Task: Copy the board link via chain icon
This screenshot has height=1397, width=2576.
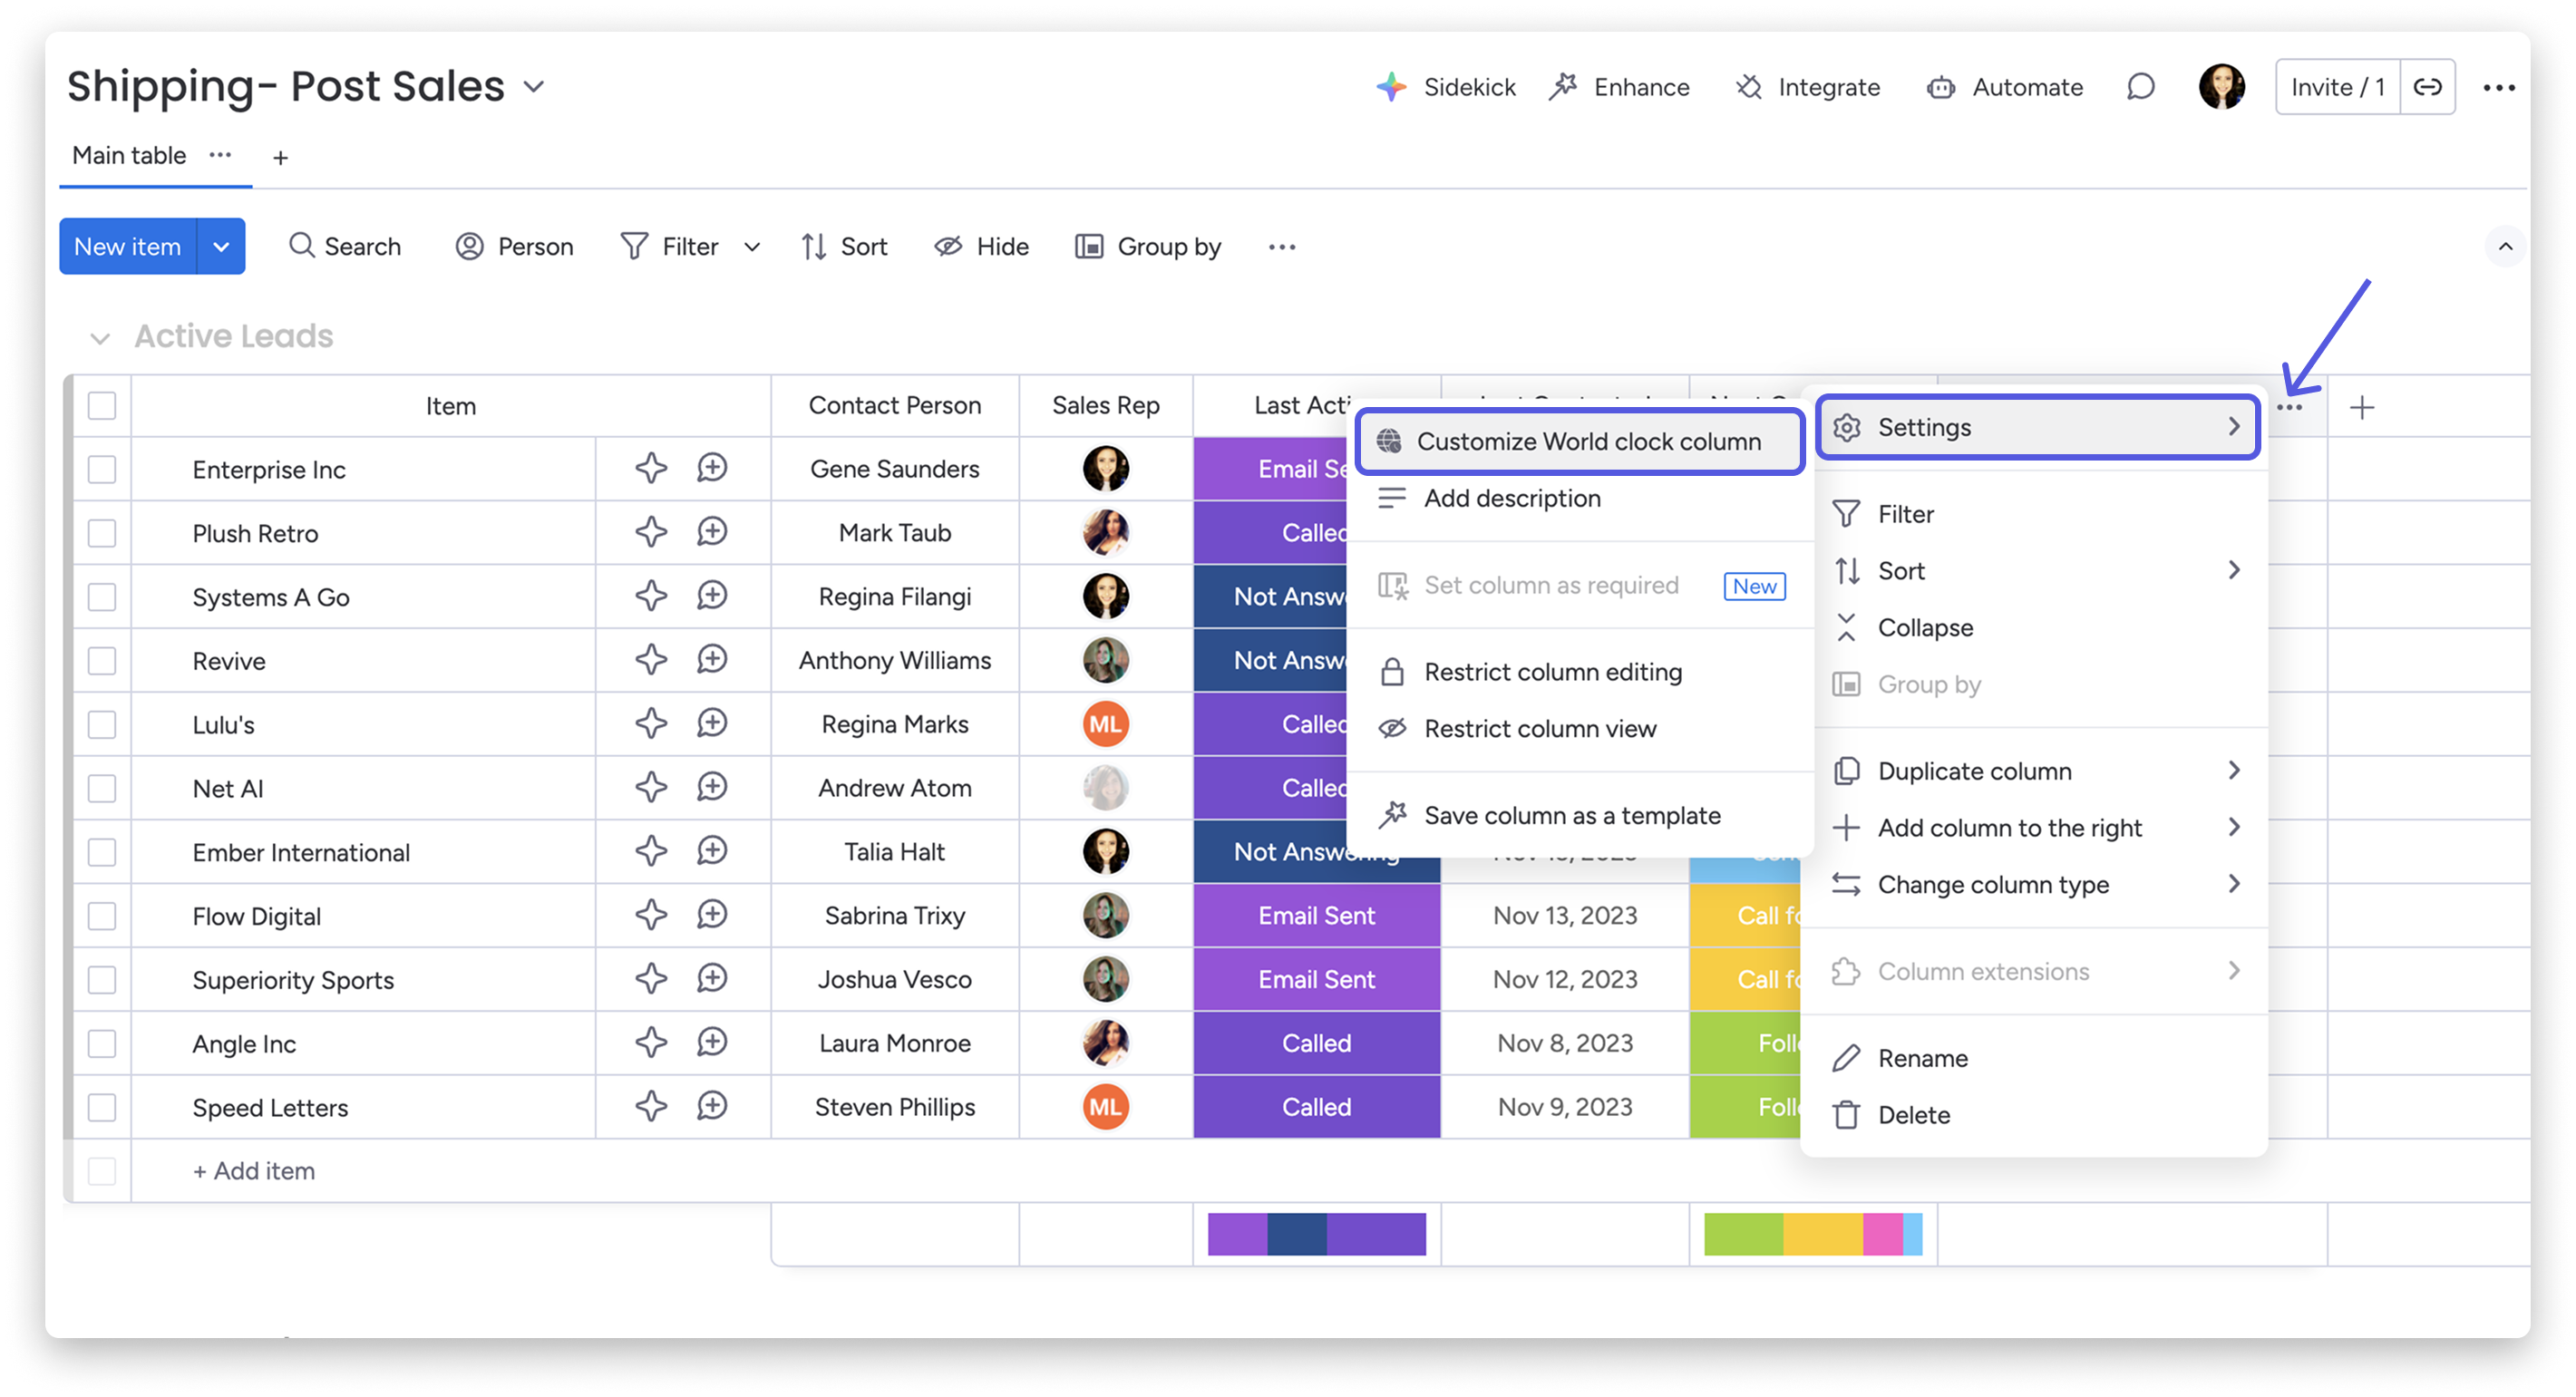Action: (2428, 87)
